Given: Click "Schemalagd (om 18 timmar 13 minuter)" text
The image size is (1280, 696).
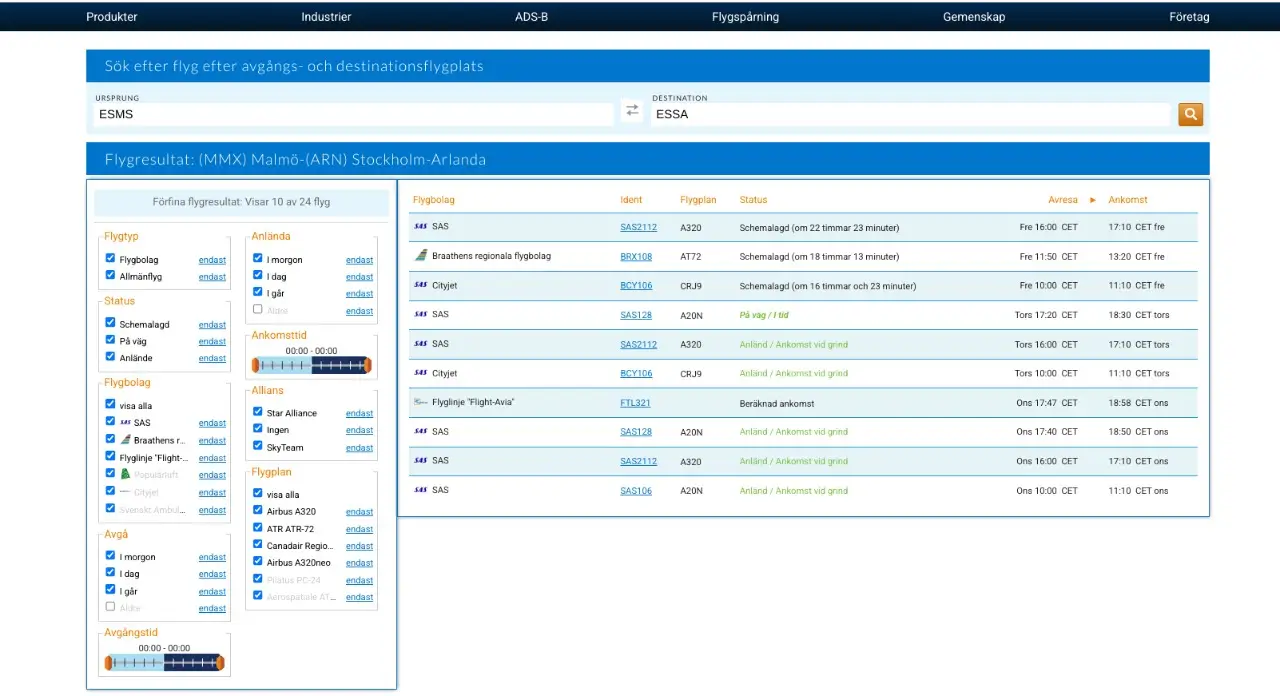Looking at the screenshot, I should coord(819,257).
